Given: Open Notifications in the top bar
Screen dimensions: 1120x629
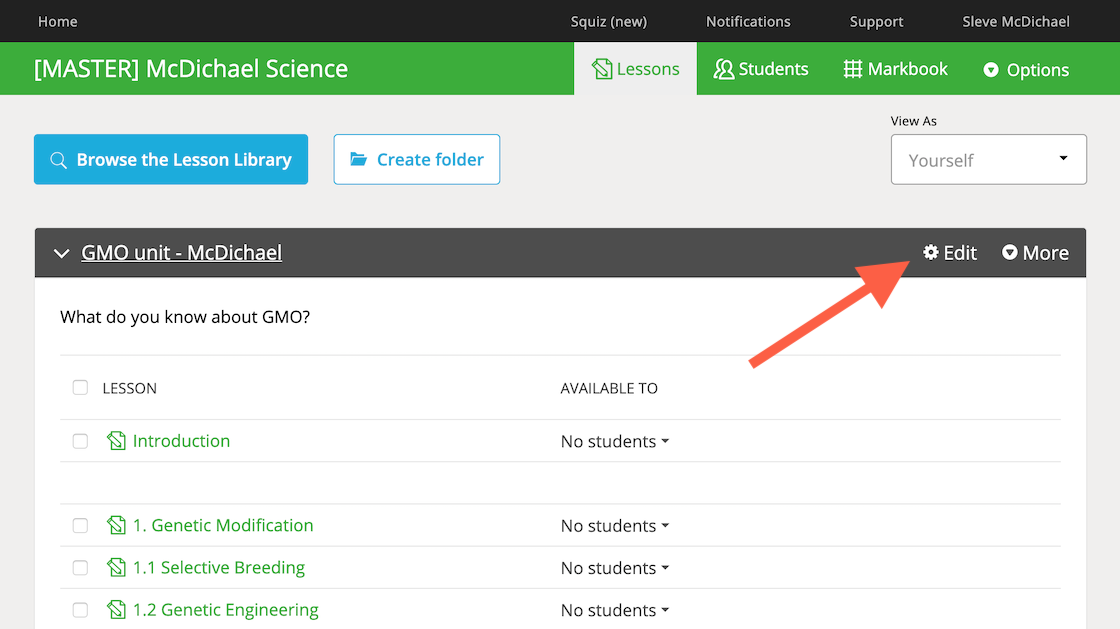Looking at the screenshot, I should click(748, 21).
